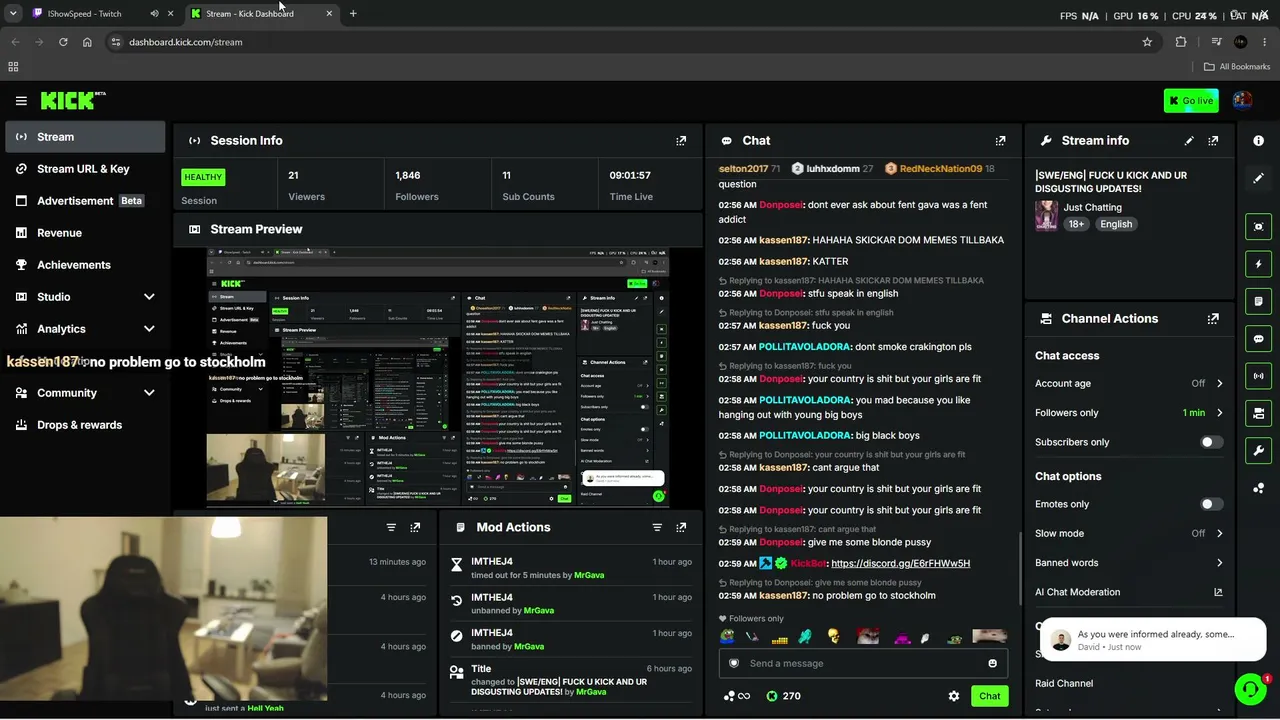Click the Stream Preview thumbnail
Screen dimensions: 1280x720
438,377
